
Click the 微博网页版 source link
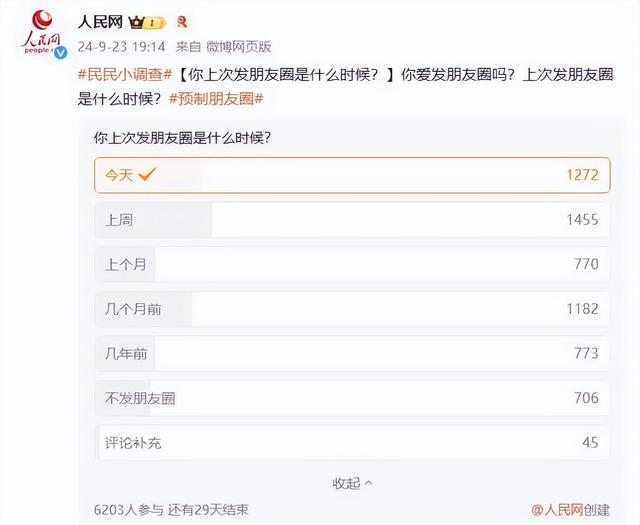239,46
